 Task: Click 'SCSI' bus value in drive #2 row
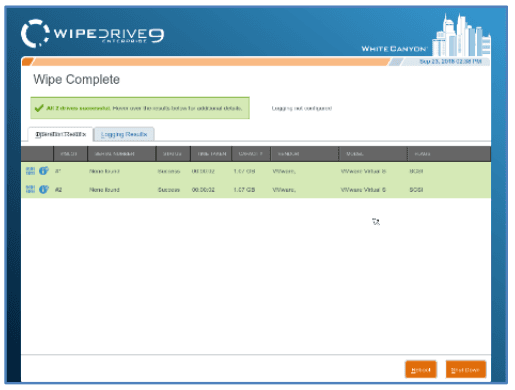pos(416,190)
